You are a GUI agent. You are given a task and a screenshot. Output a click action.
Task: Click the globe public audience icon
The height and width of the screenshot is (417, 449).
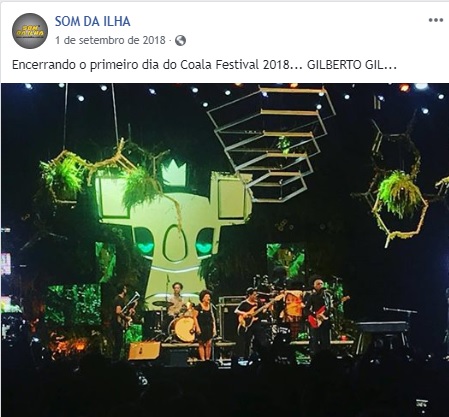(180, 41)
